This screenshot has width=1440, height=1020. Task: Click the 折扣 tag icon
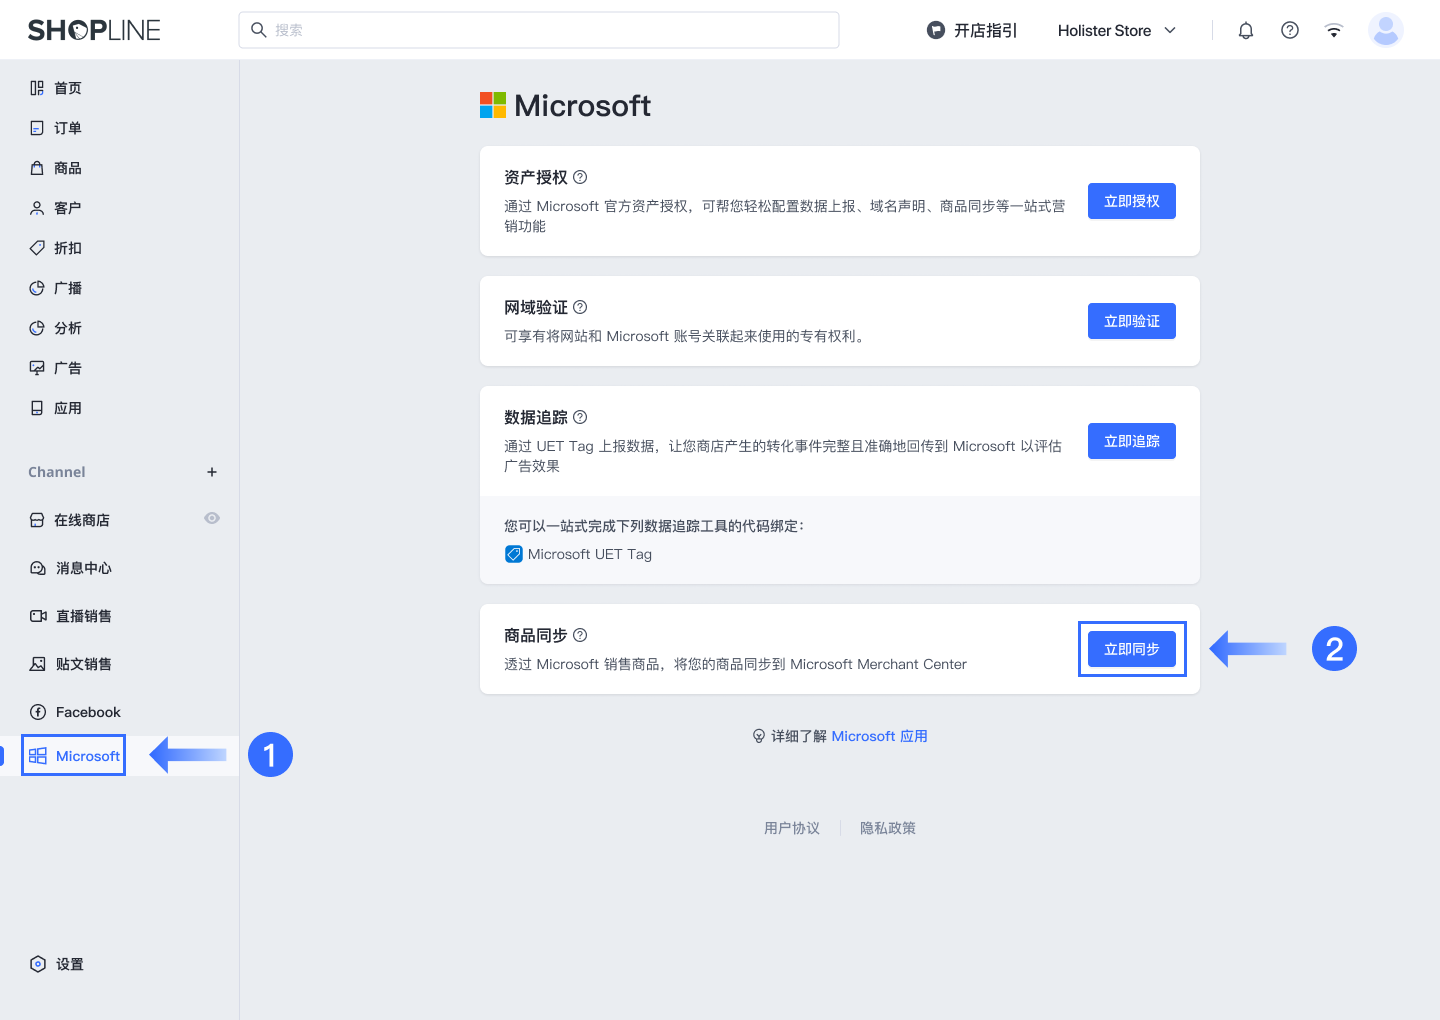pyautogui.click(x=37, y=248)
